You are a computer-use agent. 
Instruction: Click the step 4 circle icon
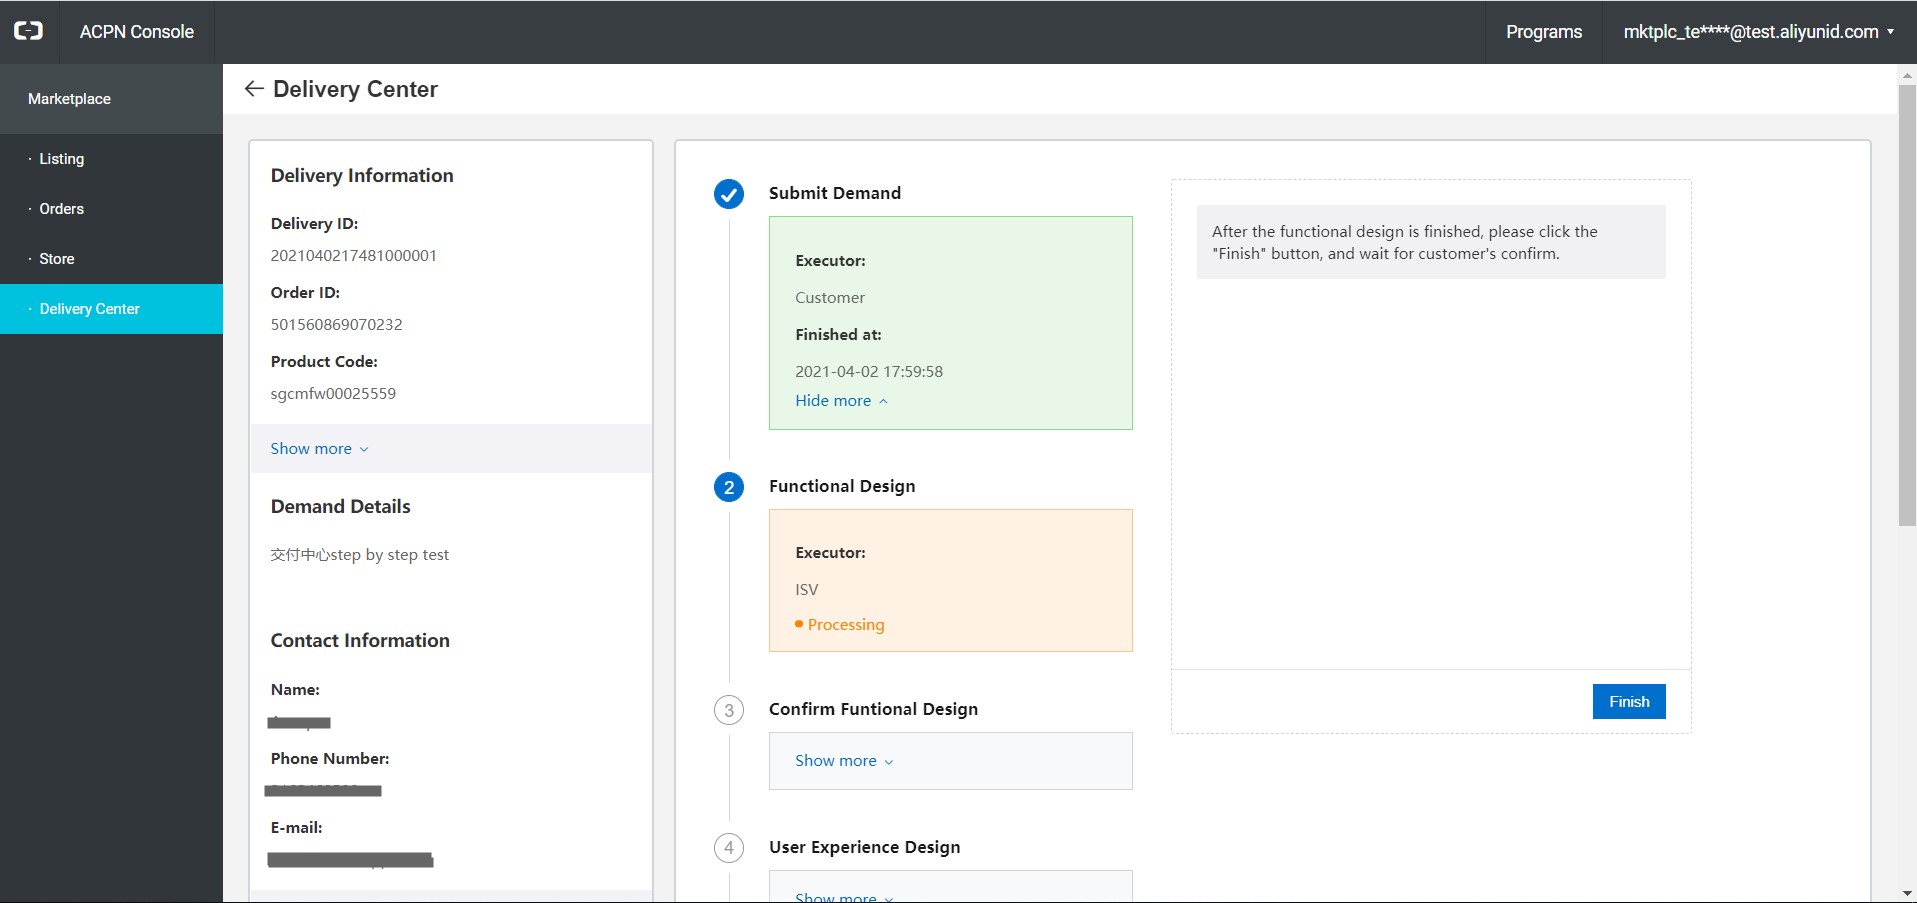point(729,848)
